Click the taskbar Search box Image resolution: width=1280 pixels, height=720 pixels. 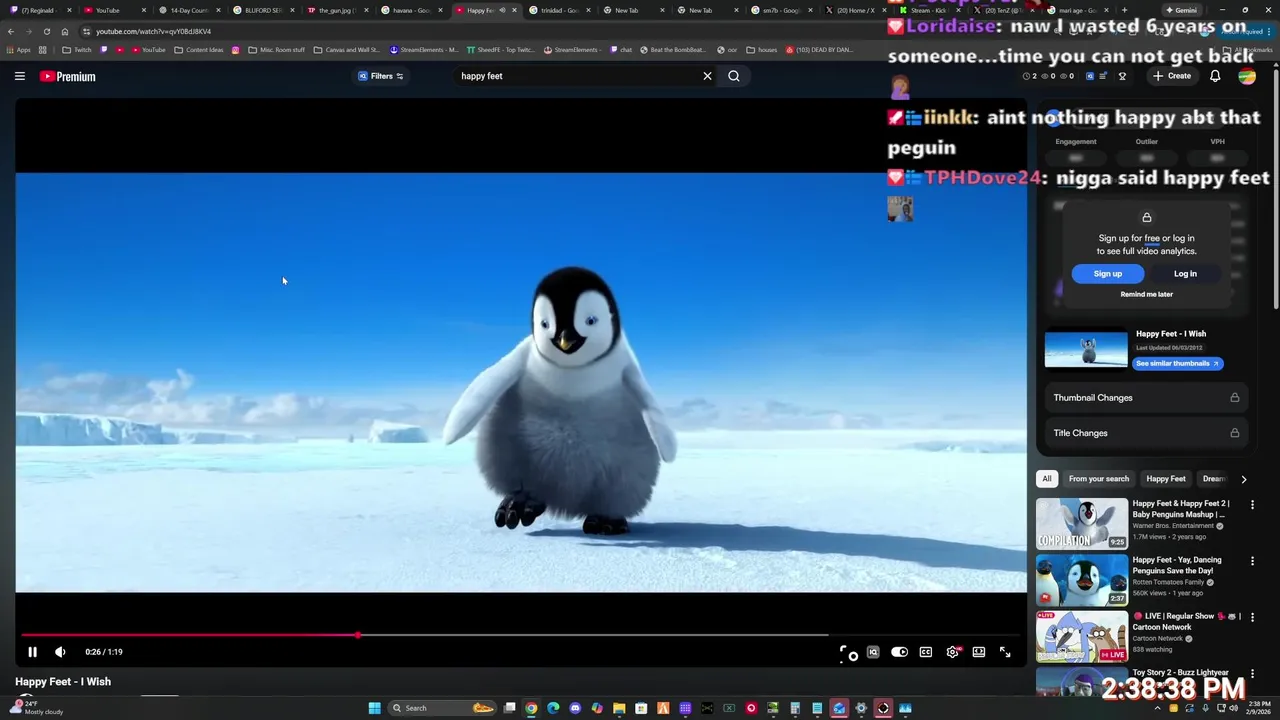(x=442, y=708)
